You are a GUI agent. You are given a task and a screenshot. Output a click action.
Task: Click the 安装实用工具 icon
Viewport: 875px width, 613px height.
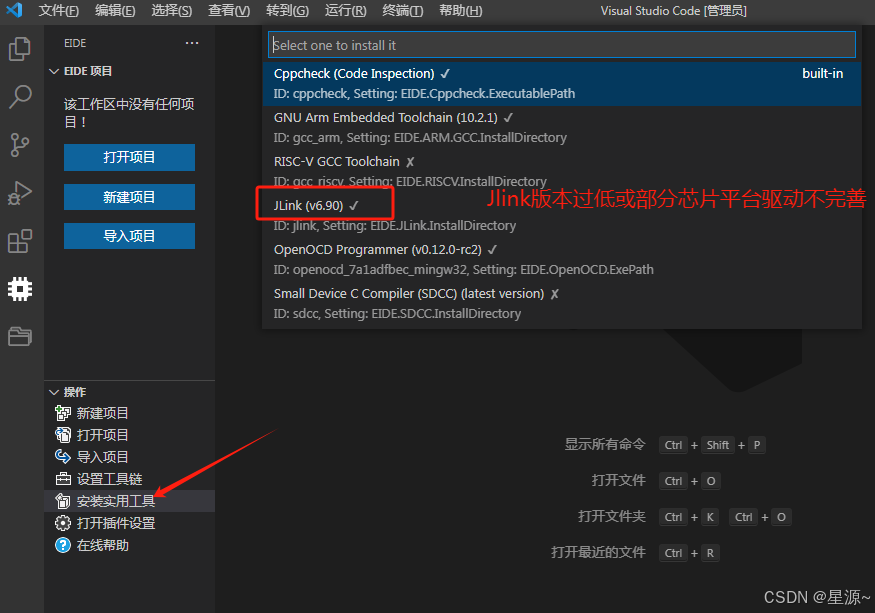coord(62,501)
